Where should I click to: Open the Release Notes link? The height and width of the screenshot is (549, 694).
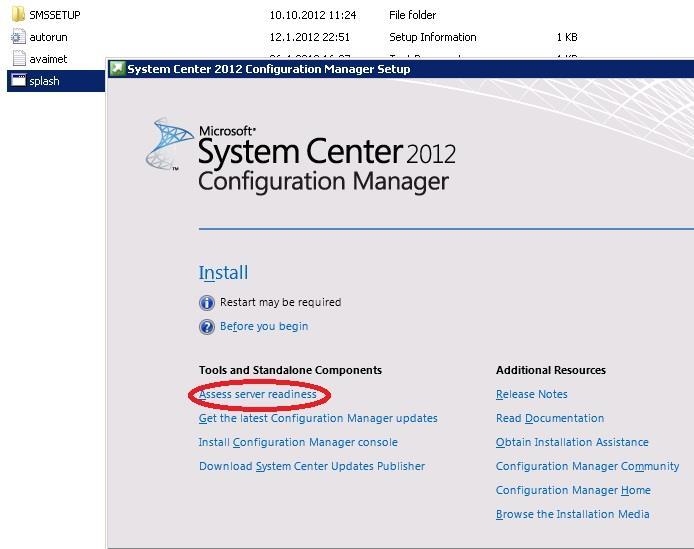click(532, 394)
